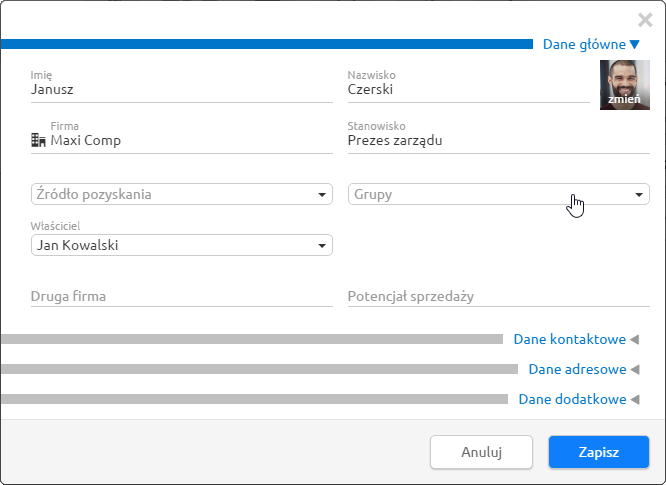Click the company building icon beside Firma
666x485 pixels.
click(x=38, y=140)
